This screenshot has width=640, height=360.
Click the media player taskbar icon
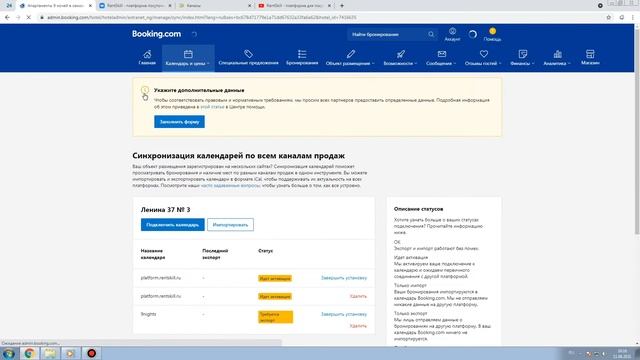(x=70, y=353)
